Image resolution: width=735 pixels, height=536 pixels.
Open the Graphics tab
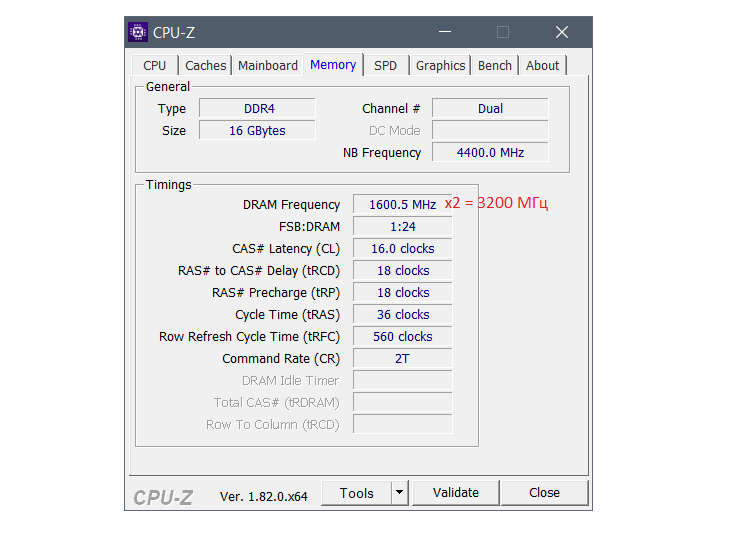[440, 65]
